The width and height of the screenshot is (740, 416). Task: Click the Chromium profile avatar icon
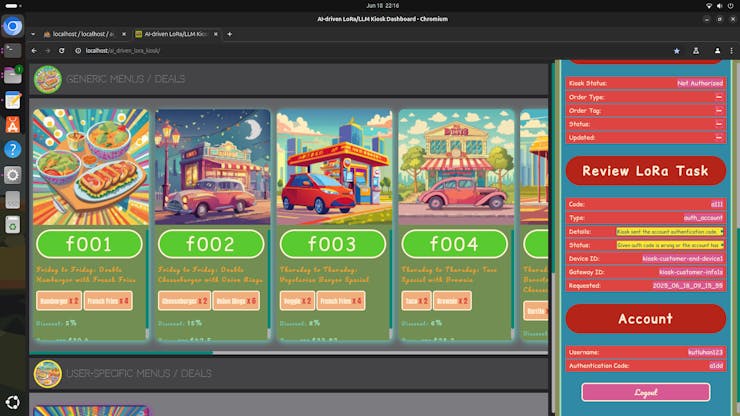tap(697, 50)
